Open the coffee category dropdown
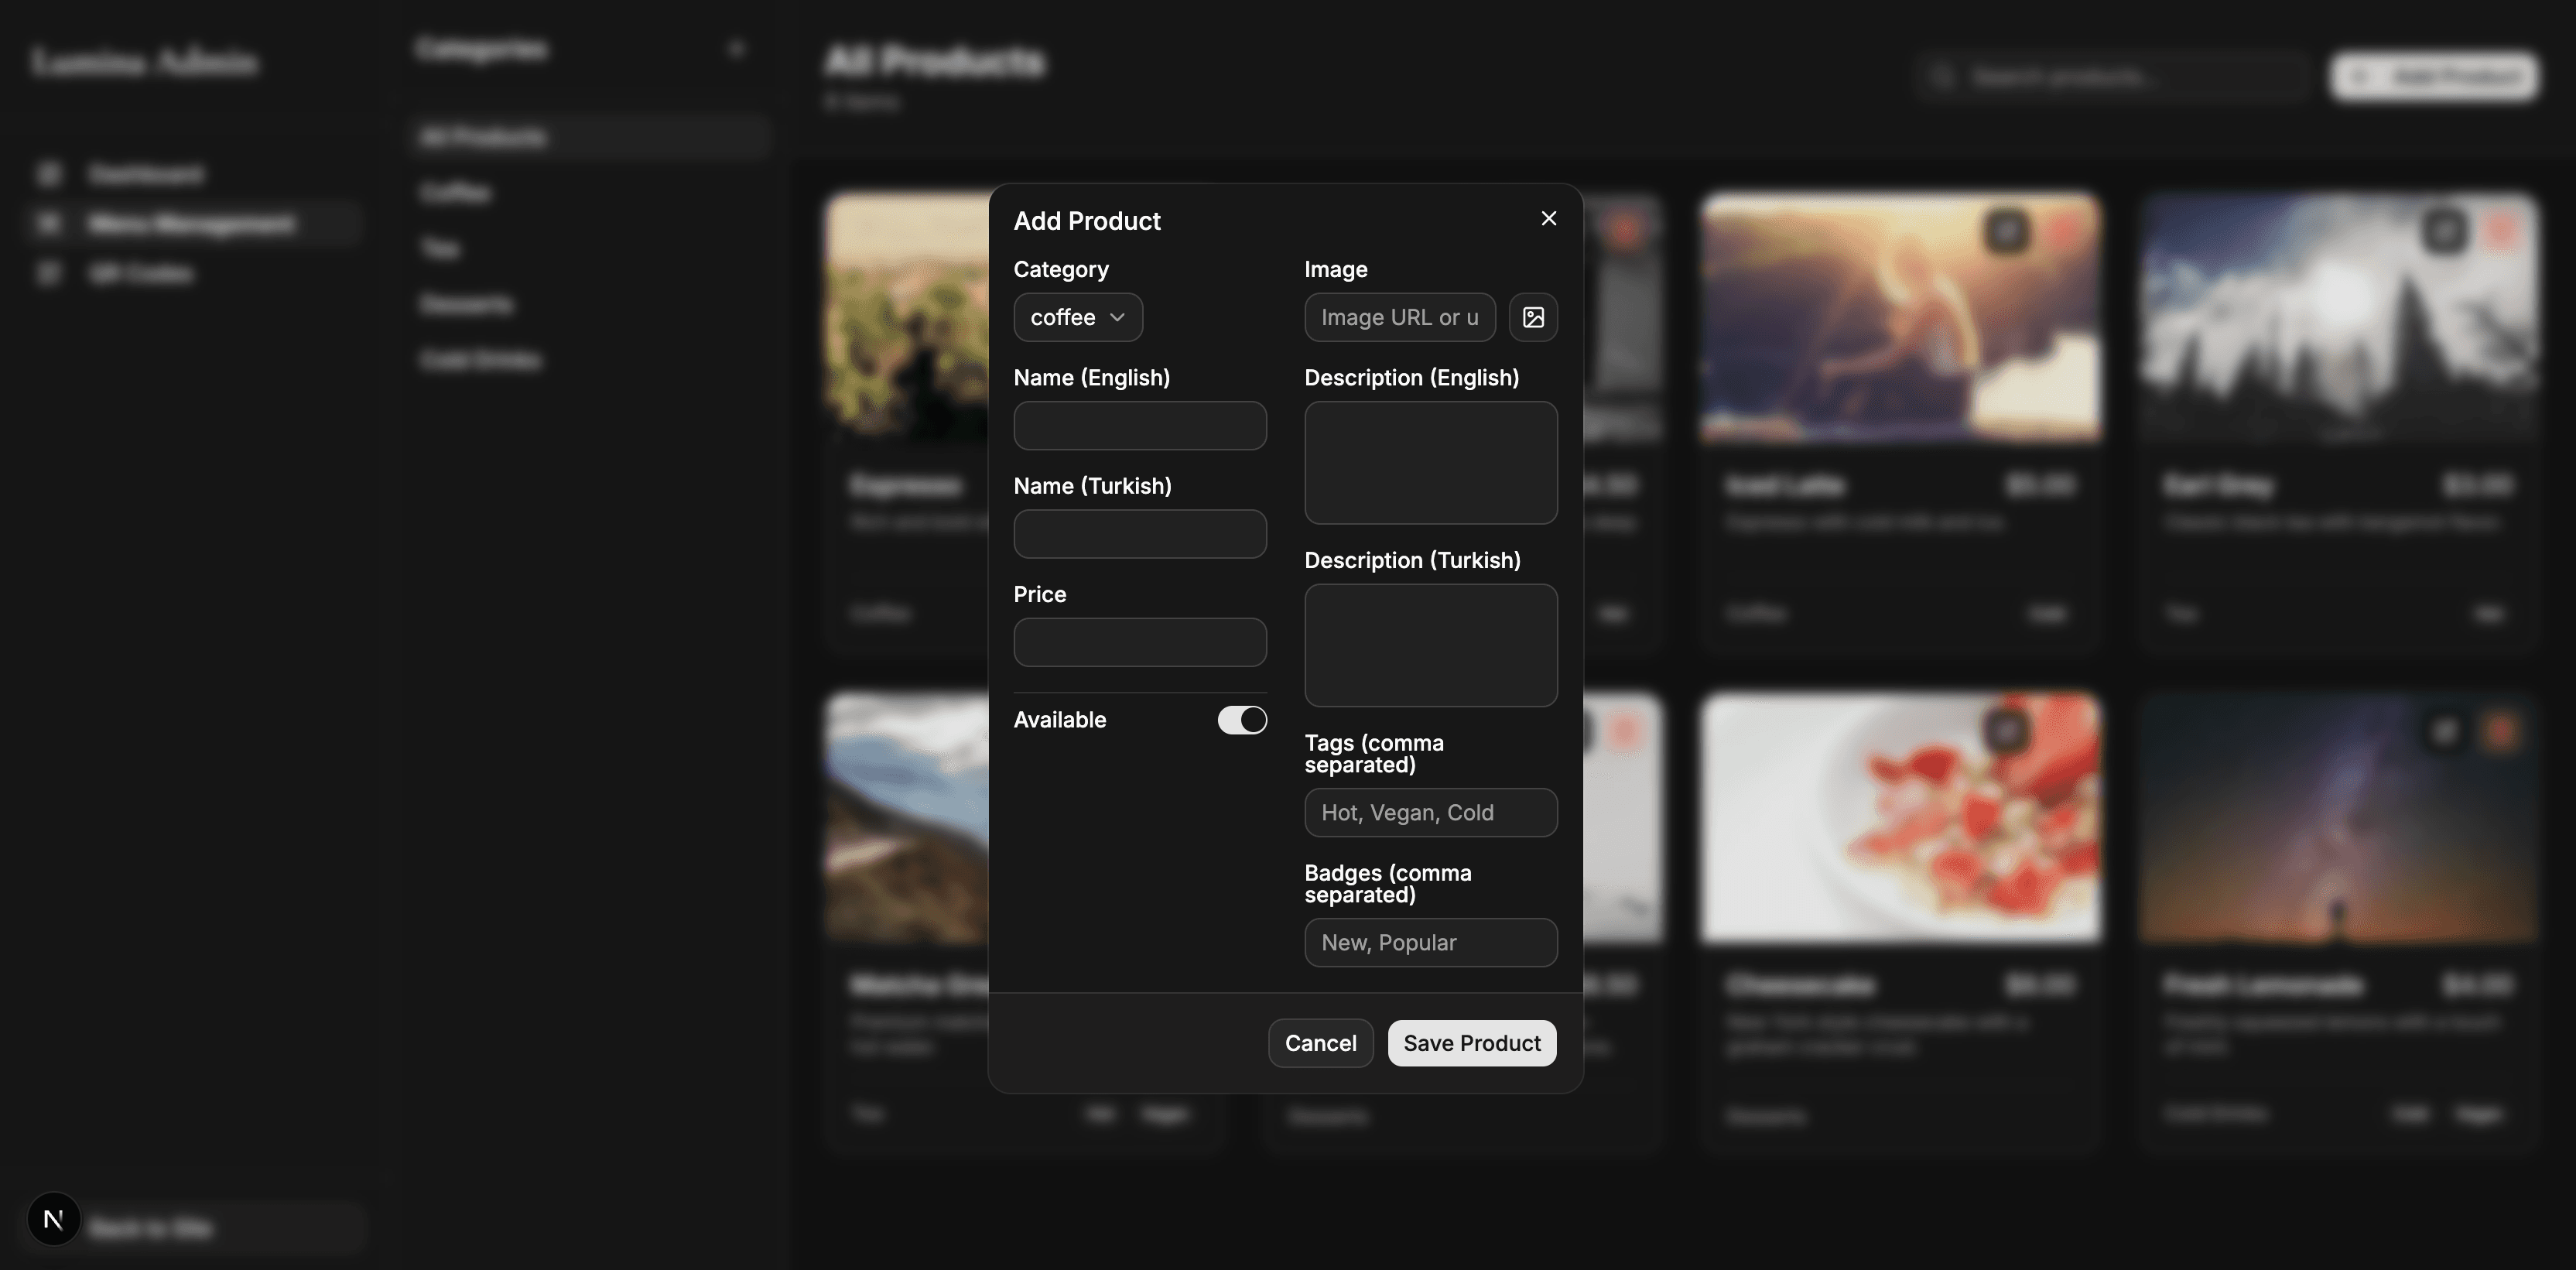This screenshot has width=2576, height=1270. [1078, 317]
